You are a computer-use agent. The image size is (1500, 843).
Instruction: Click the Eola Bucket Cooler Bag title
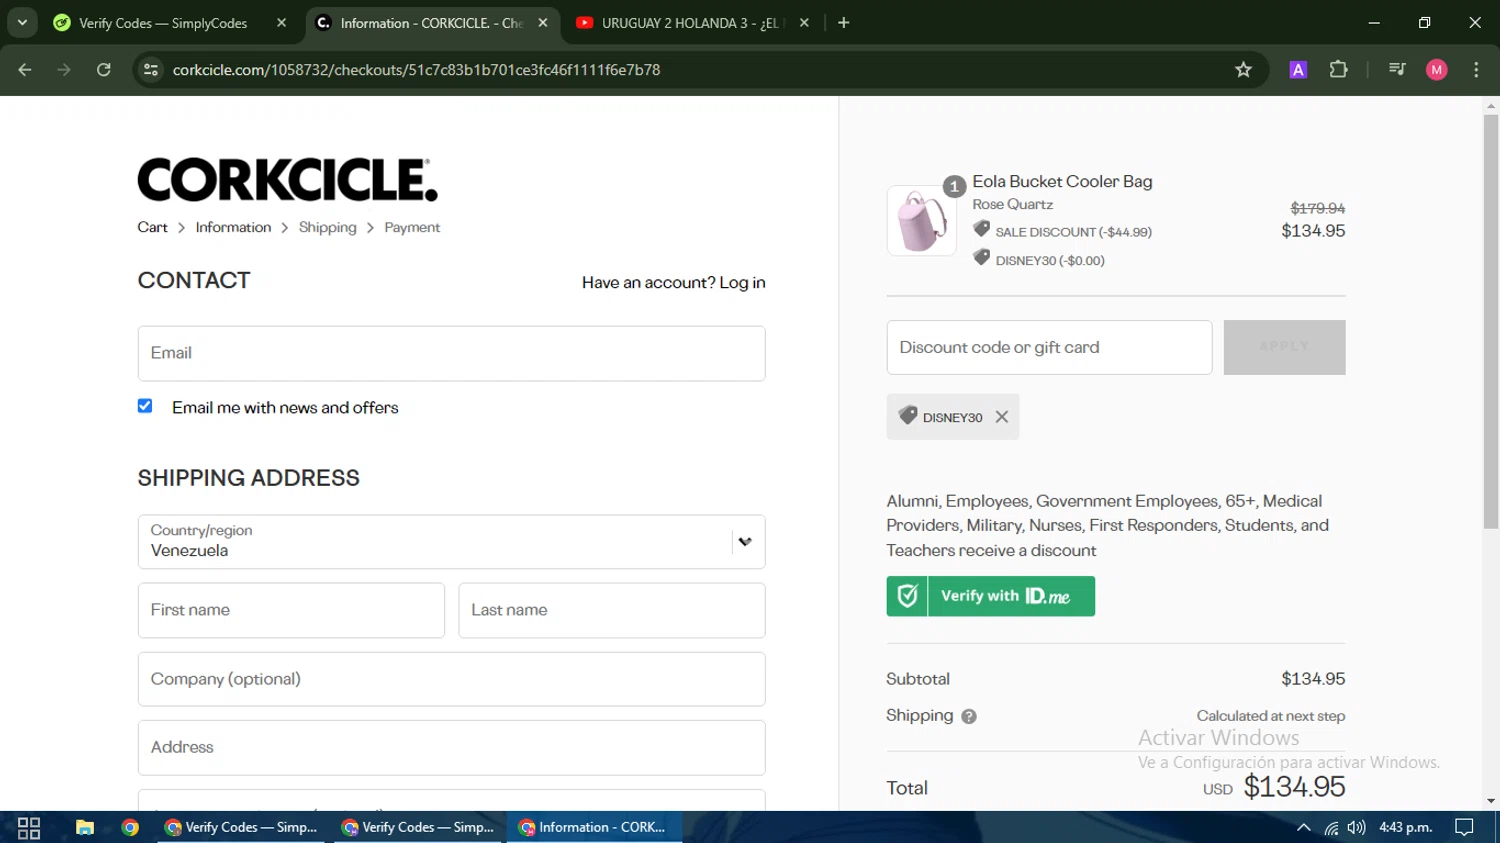(x=1062, y=182)
